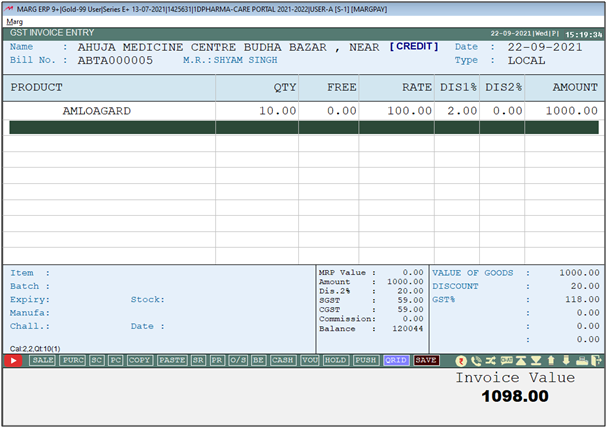Click the Invoice Value 1098.00
Image resolution: width=608 pixels, height=428 pixels.
515,396
